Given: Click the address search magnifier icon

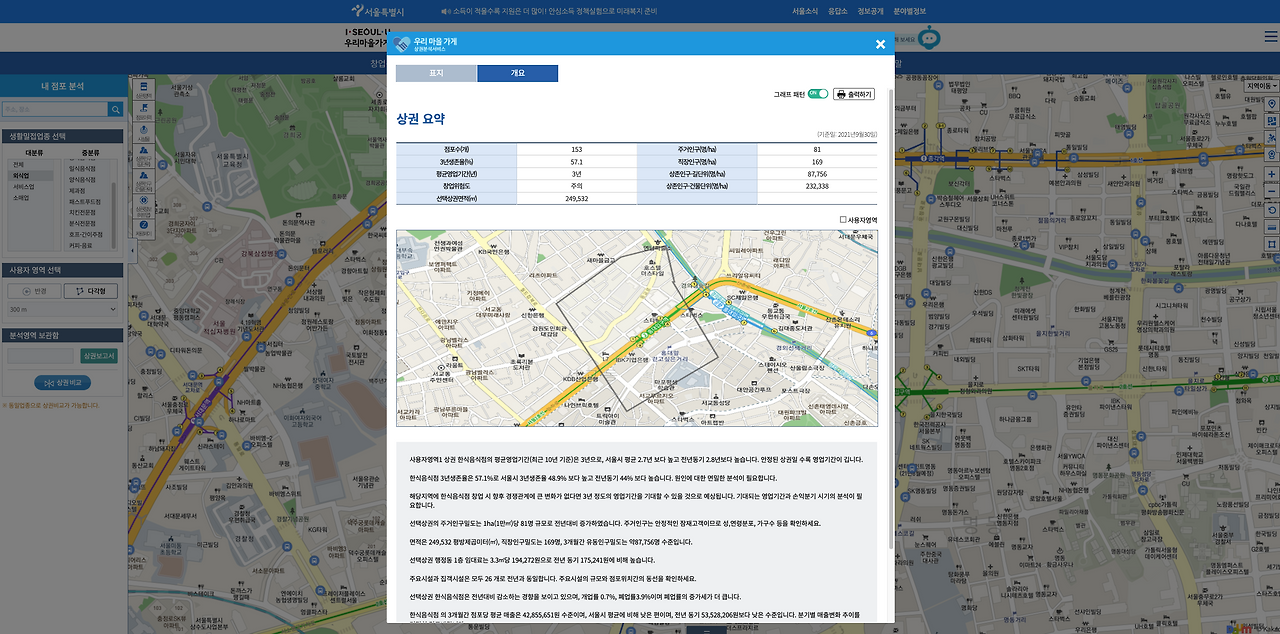Looking at the screenshot, I should (116, 109).
